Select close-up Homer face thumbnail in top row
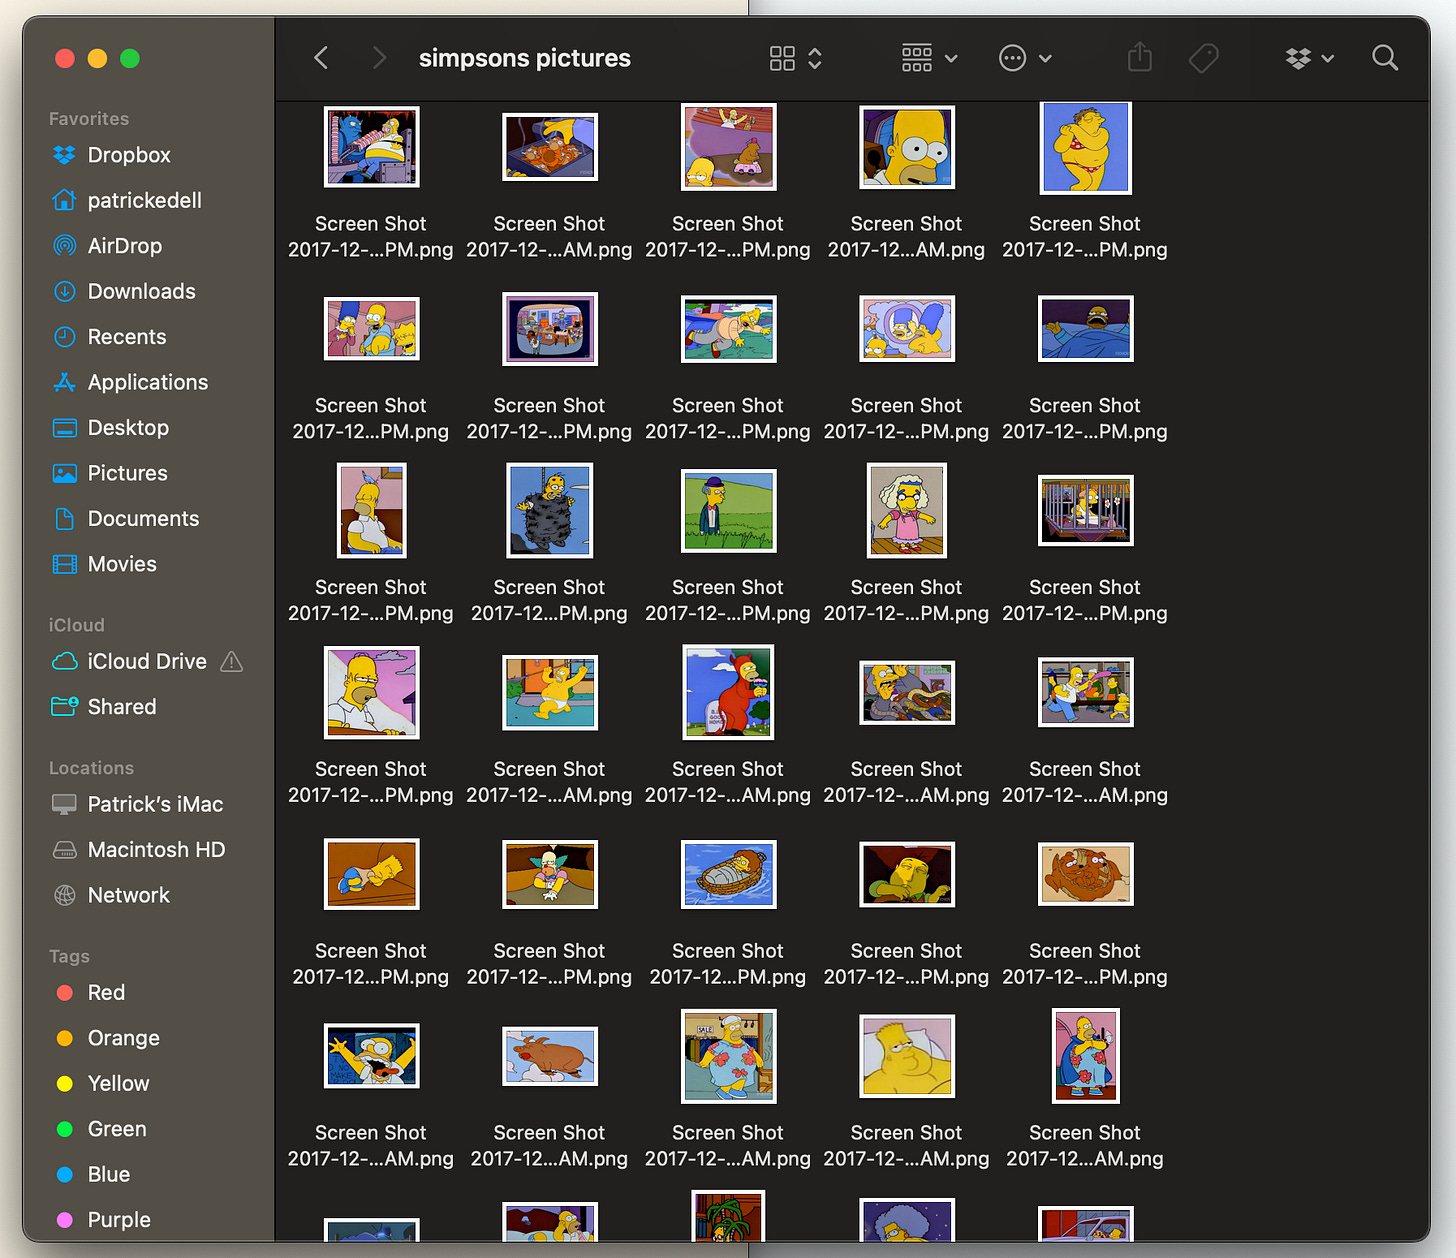1456x1258 pixels. coord(907,148)
